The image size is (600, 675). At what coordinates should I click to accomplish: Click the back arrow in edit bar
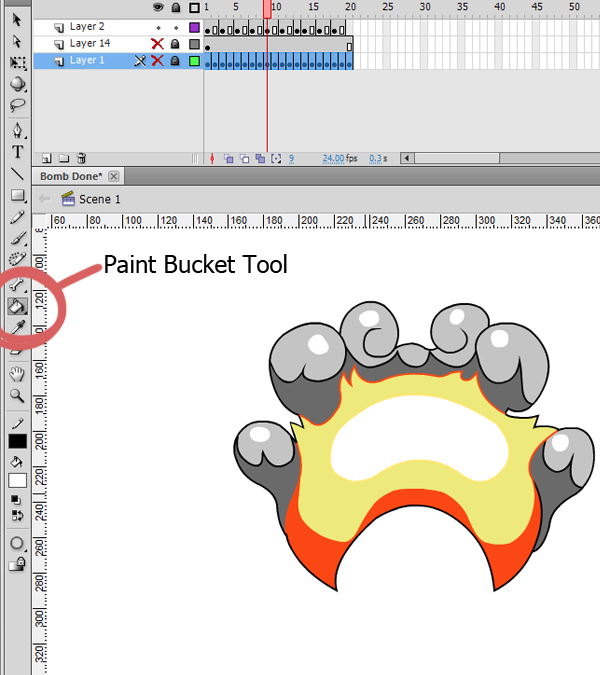[x=44, y=199]
